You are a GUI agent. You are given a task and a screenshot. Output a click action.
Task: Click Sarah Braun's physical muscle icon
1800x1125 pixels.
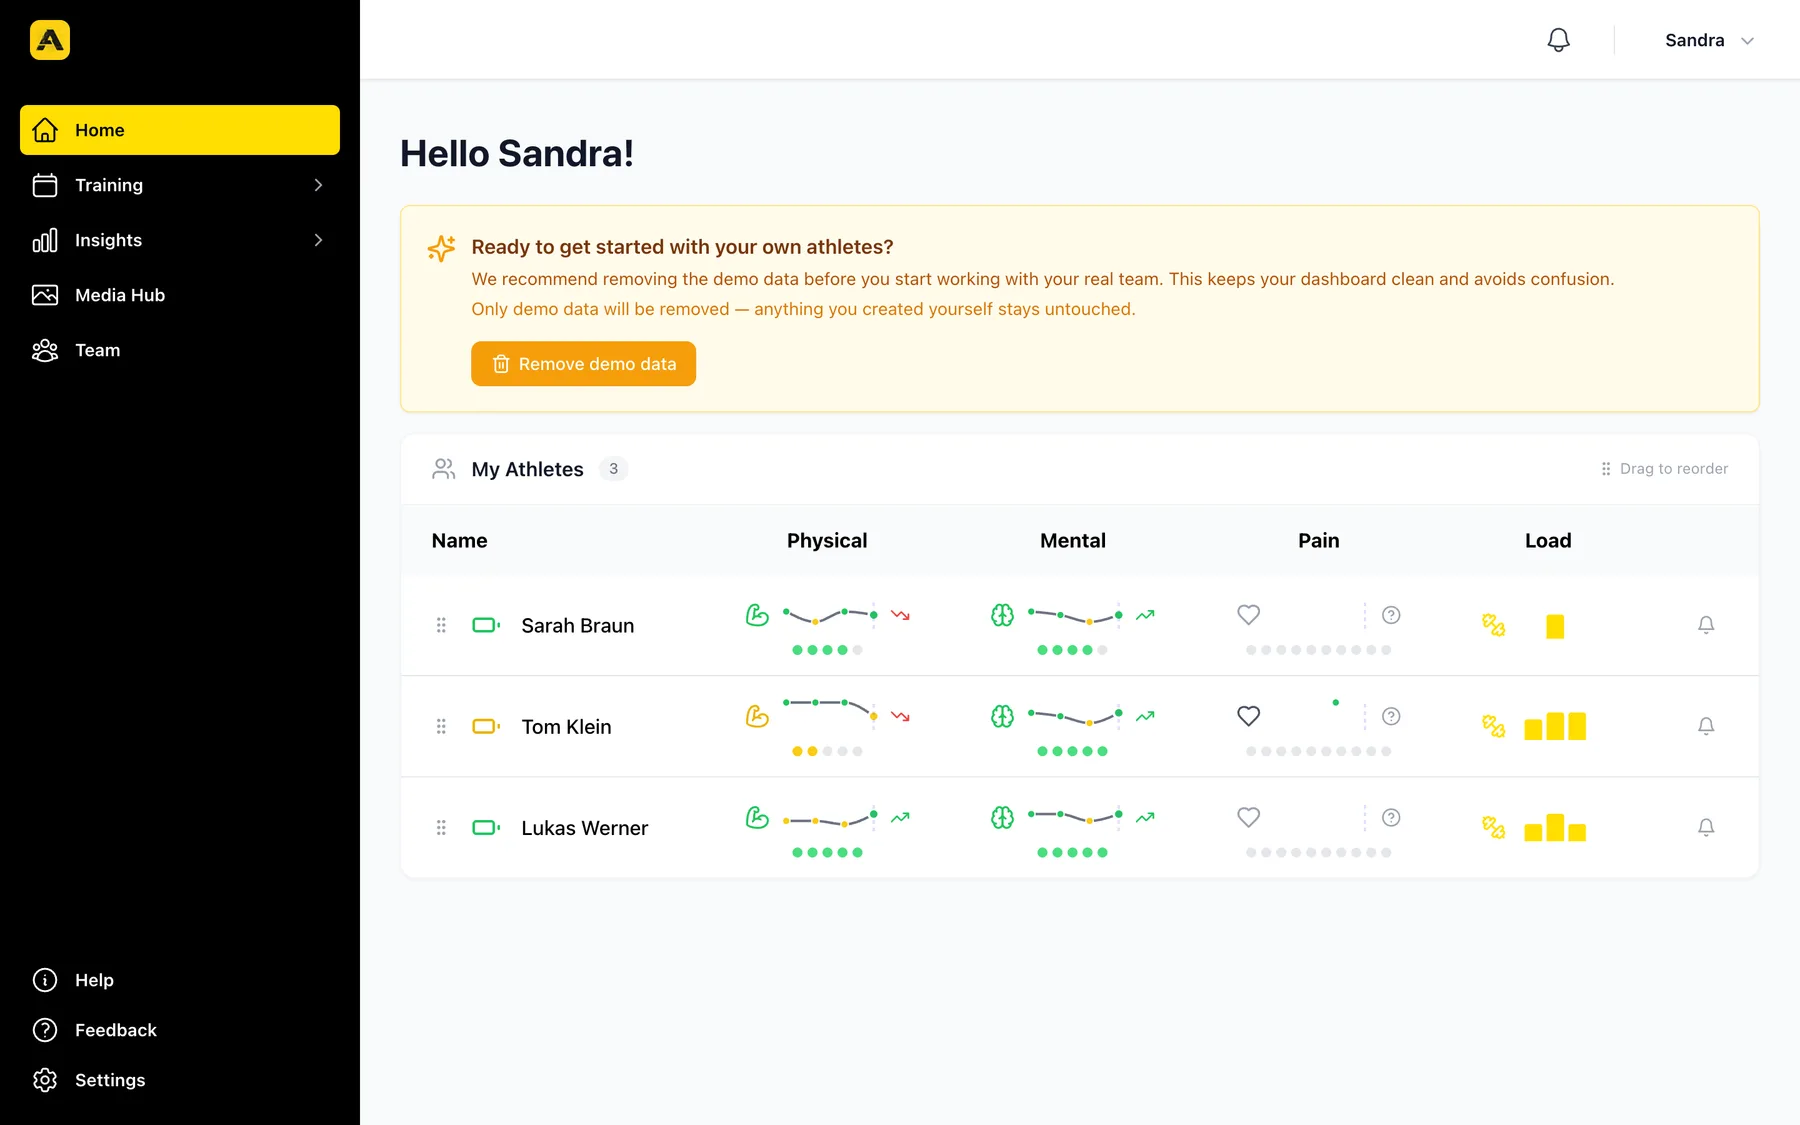pyautogui.click(x=757, y=615)
